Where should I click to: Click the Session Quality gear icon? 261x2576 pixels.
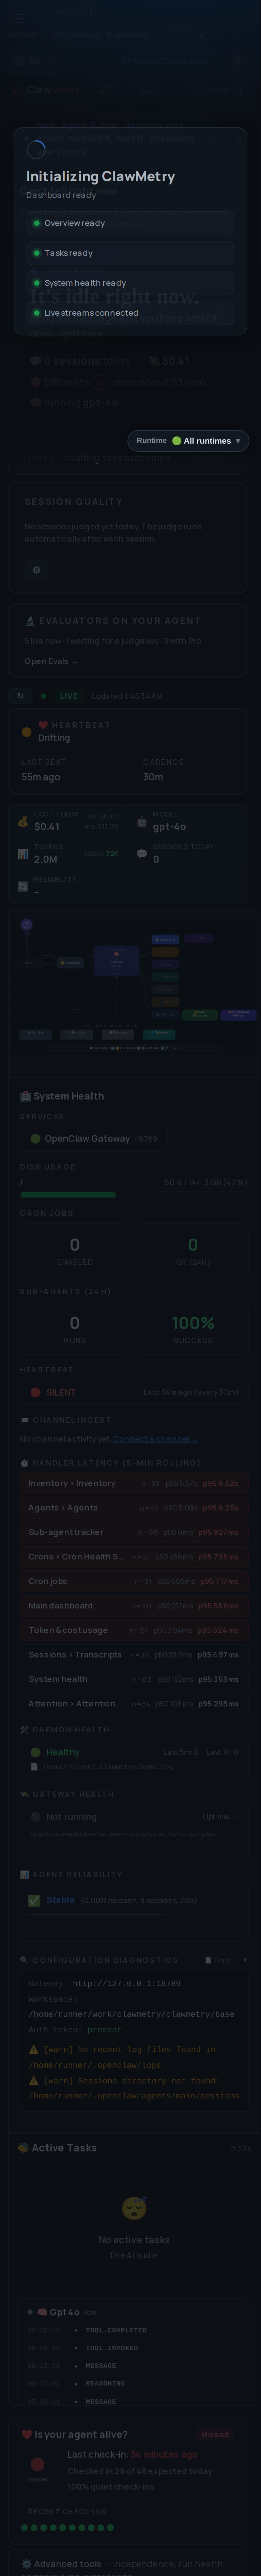point(36,570)
